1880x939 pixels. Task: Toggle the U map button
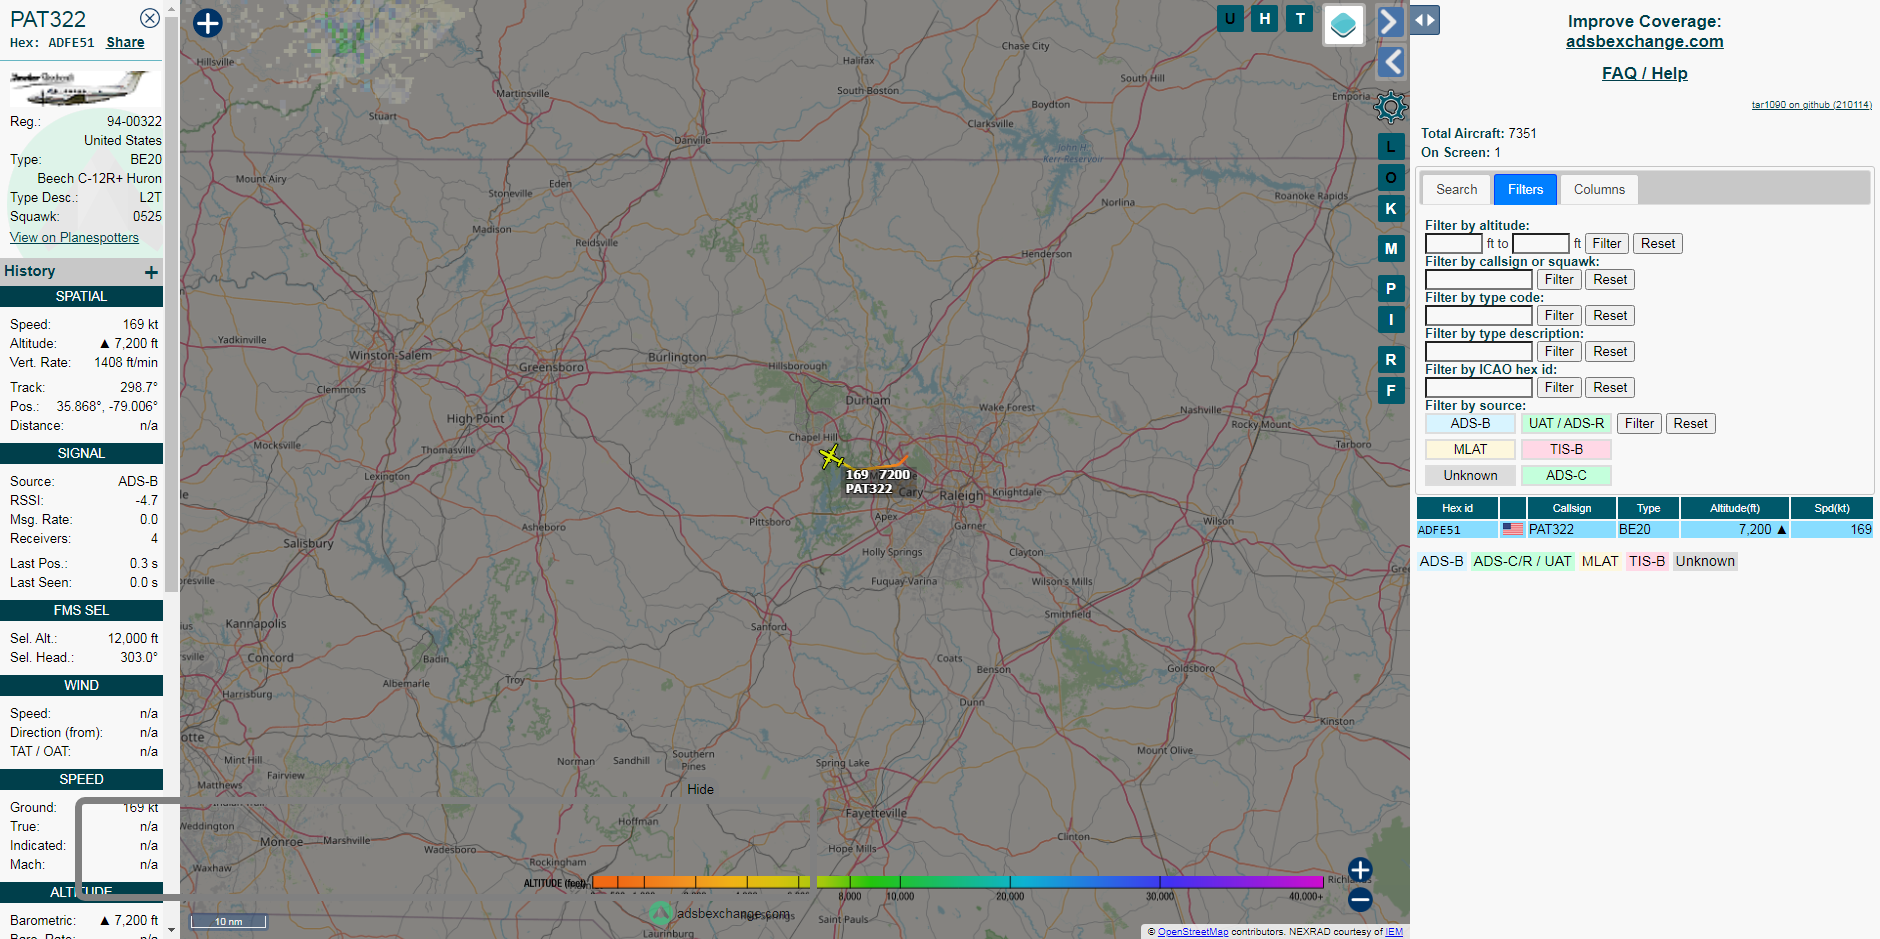[1230, 18]
